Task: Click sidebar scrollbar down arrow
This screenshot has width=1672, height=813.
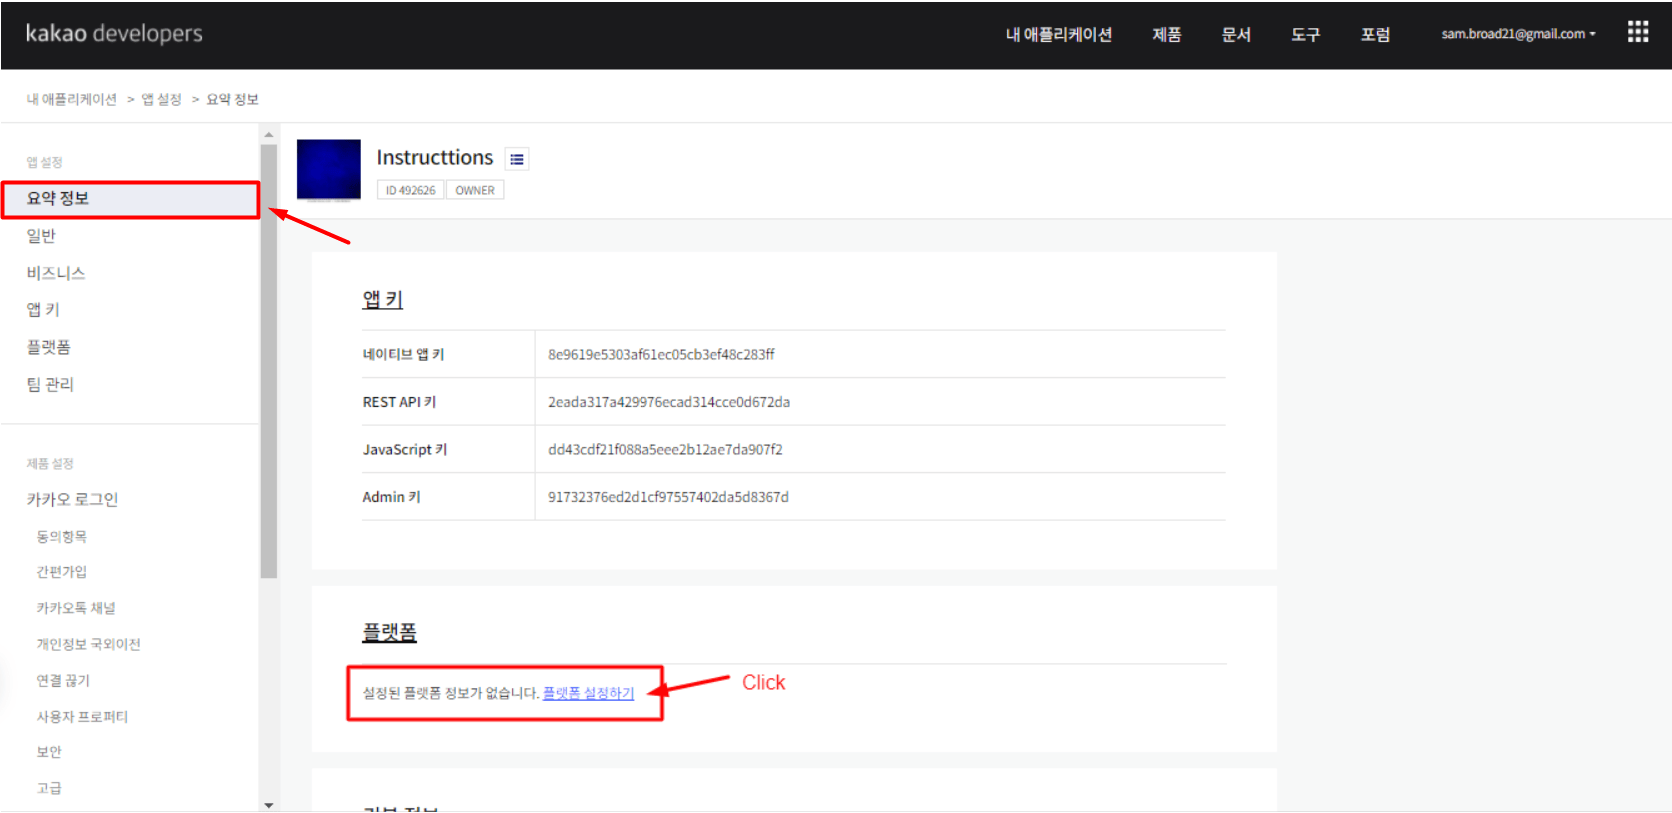Action: click(268, 804)
